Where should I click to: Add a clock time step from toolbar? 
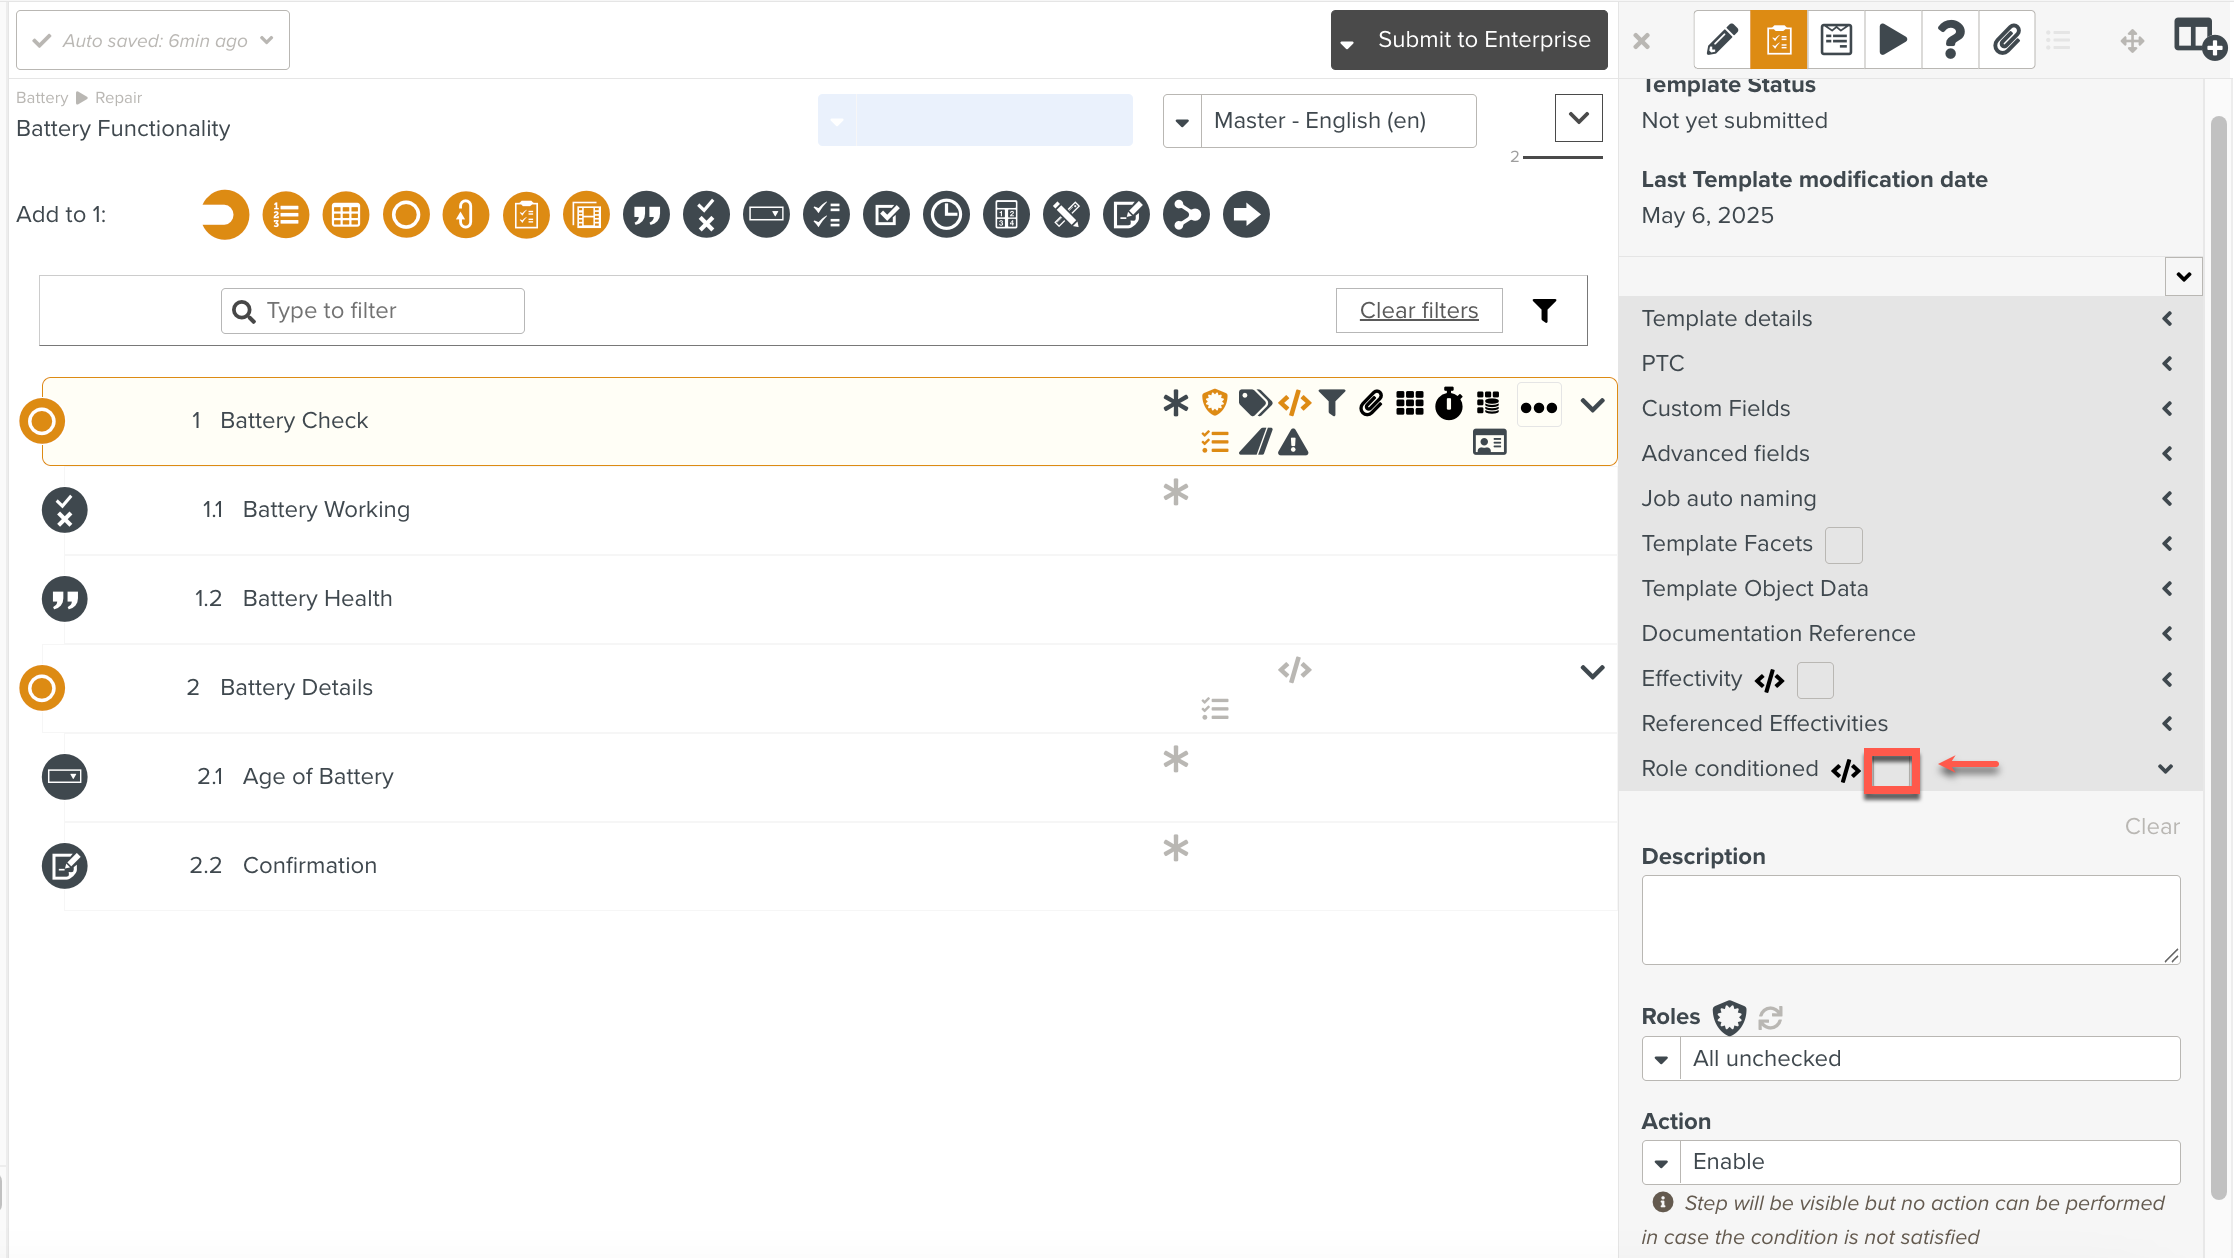[946, 214]
